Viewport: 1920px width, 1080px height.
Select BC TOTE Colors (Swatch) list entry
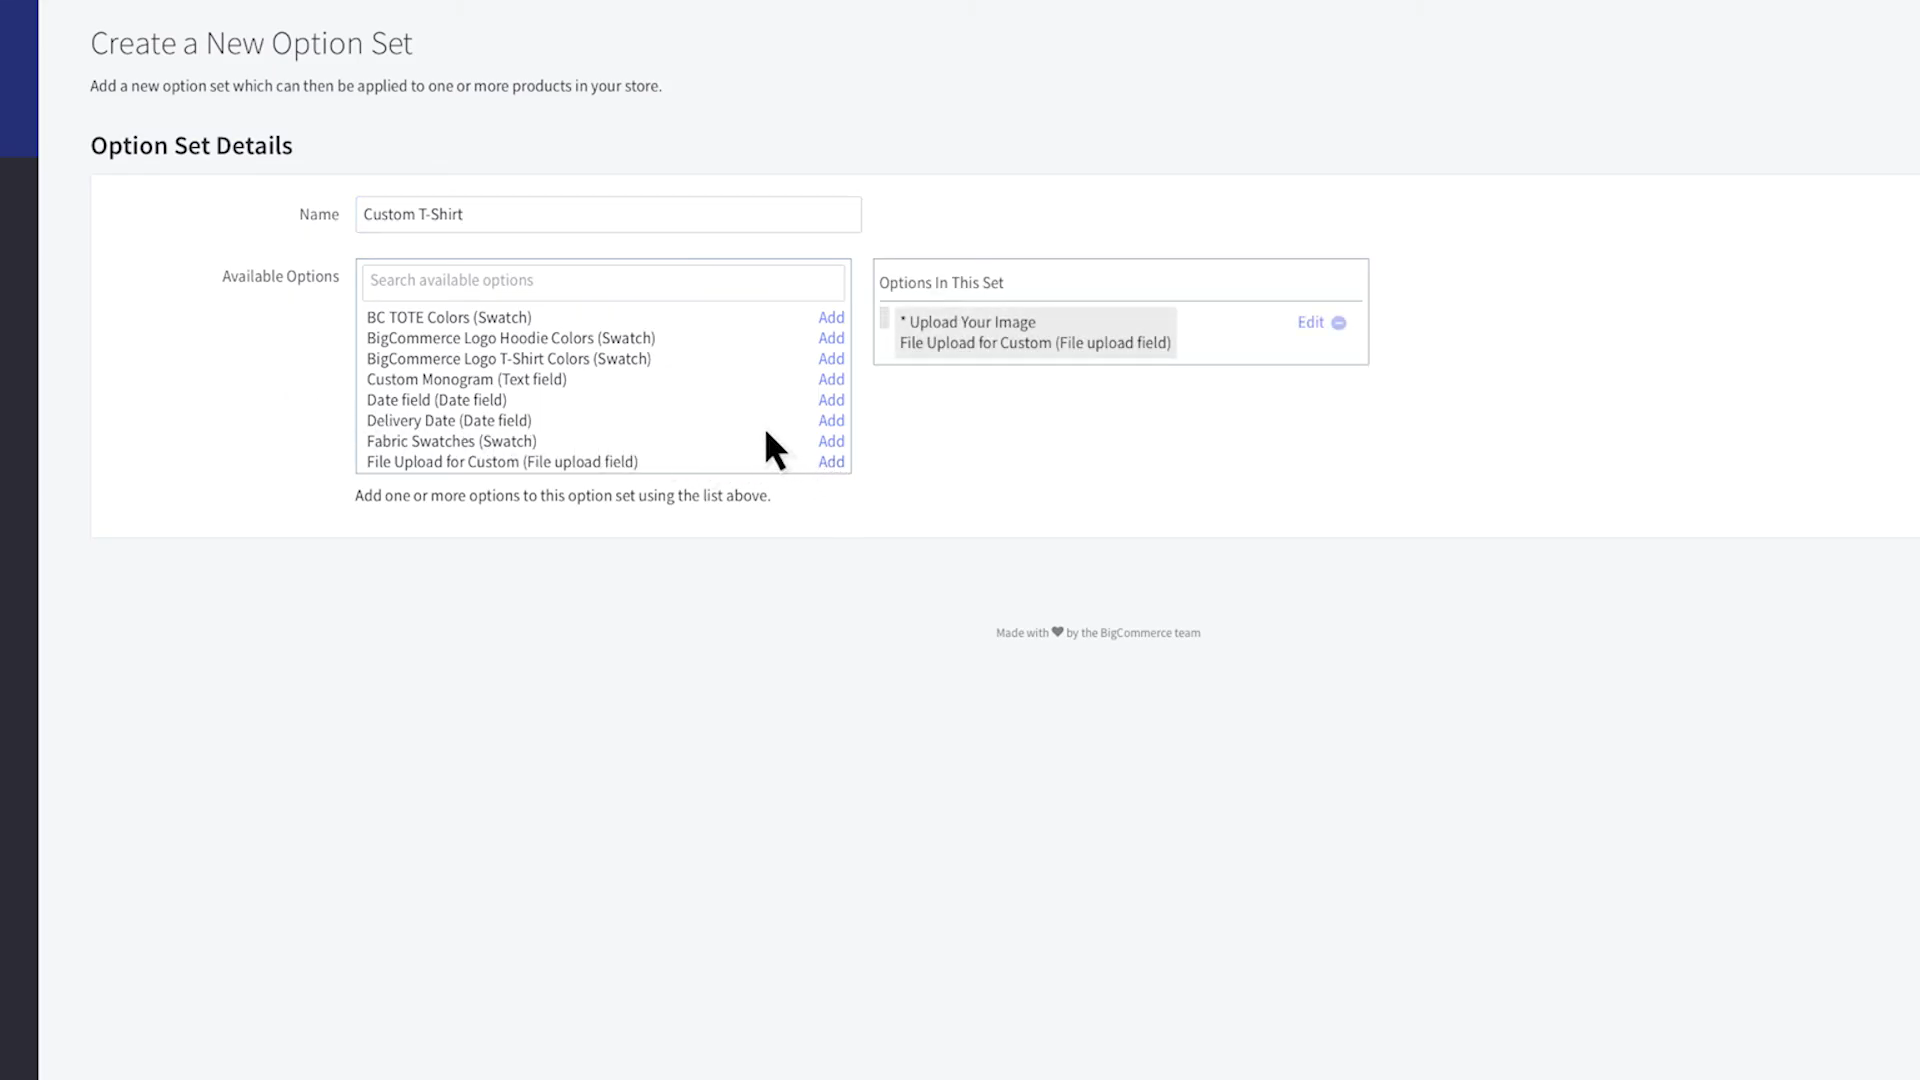coord(449,317)
